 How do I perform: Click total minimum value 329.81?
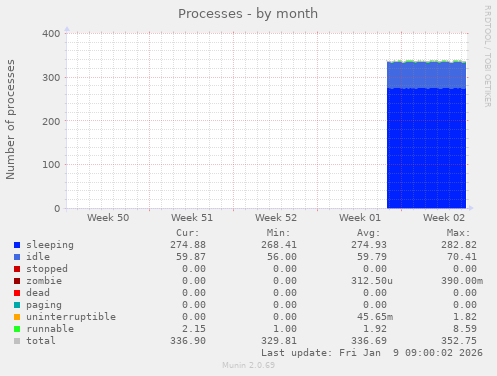pyautogui.click(x=279, y=341)
